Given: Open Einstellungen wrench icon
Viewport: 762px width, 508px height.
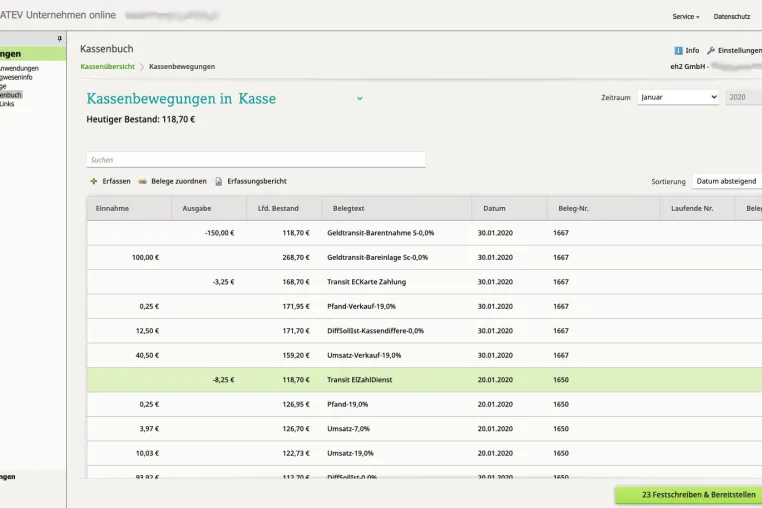Looking at the screenshot, I should coord(710,51).
